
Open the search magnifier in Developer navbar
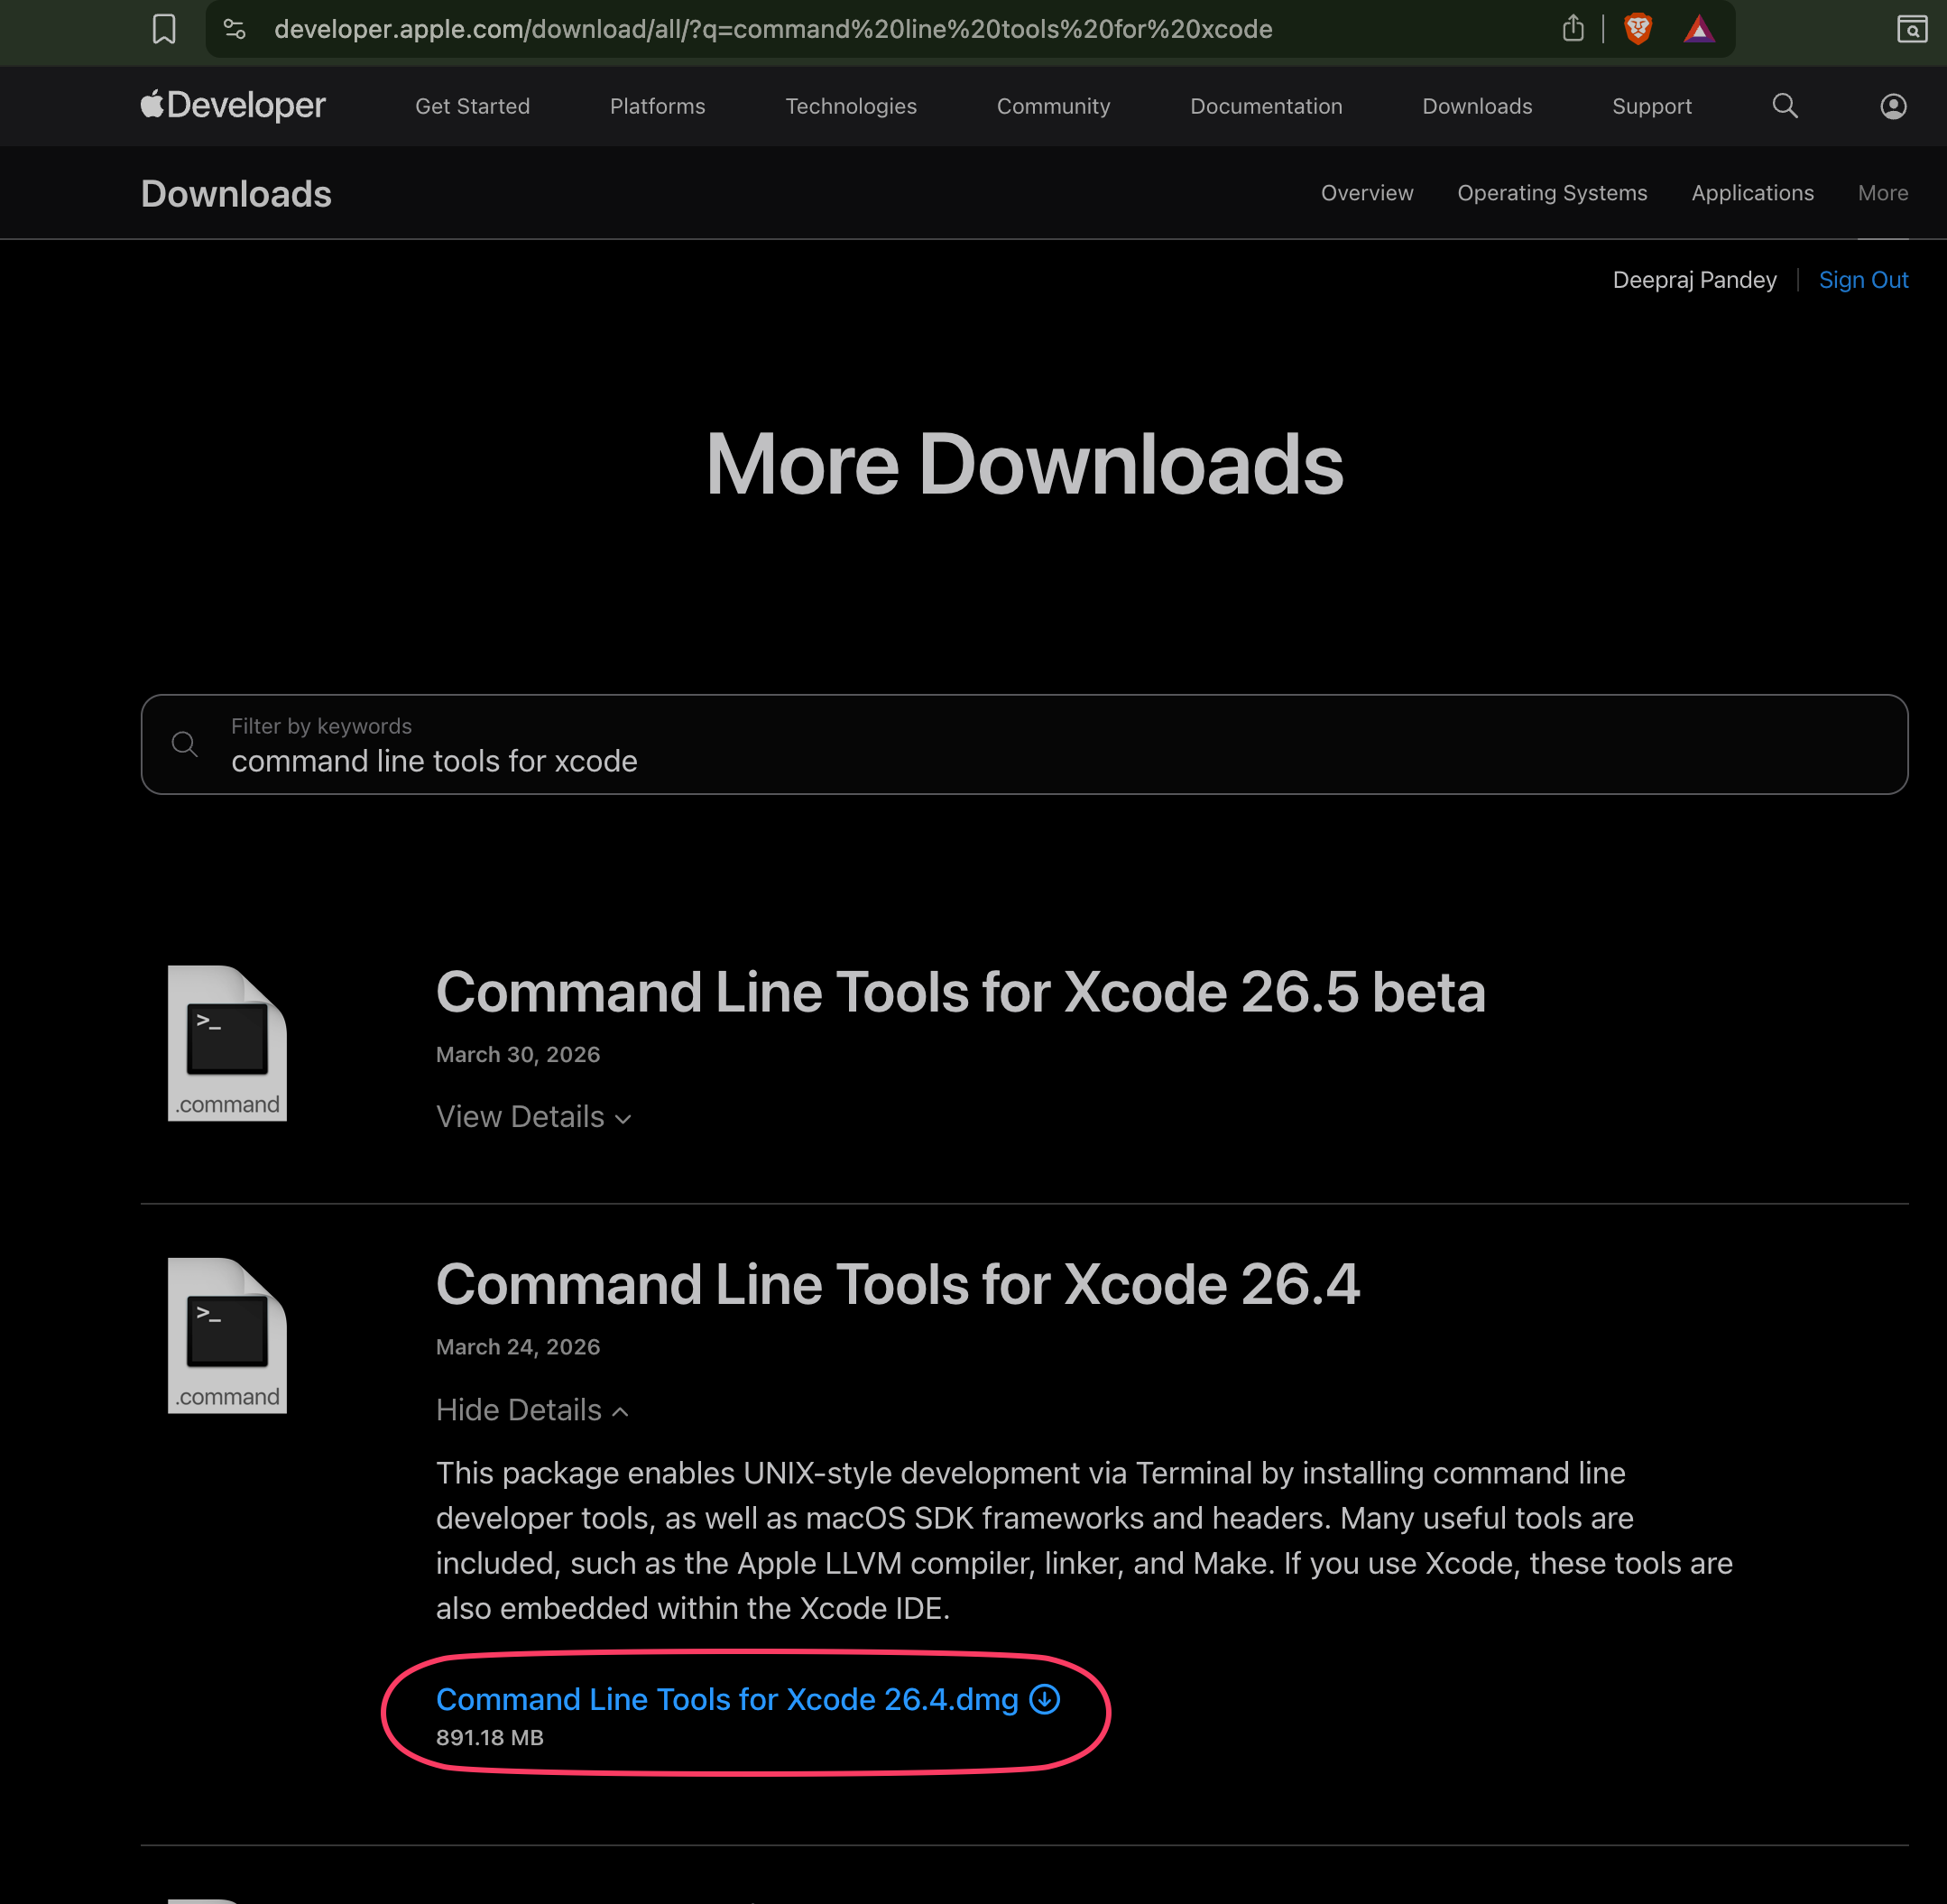pos(1785,106)
